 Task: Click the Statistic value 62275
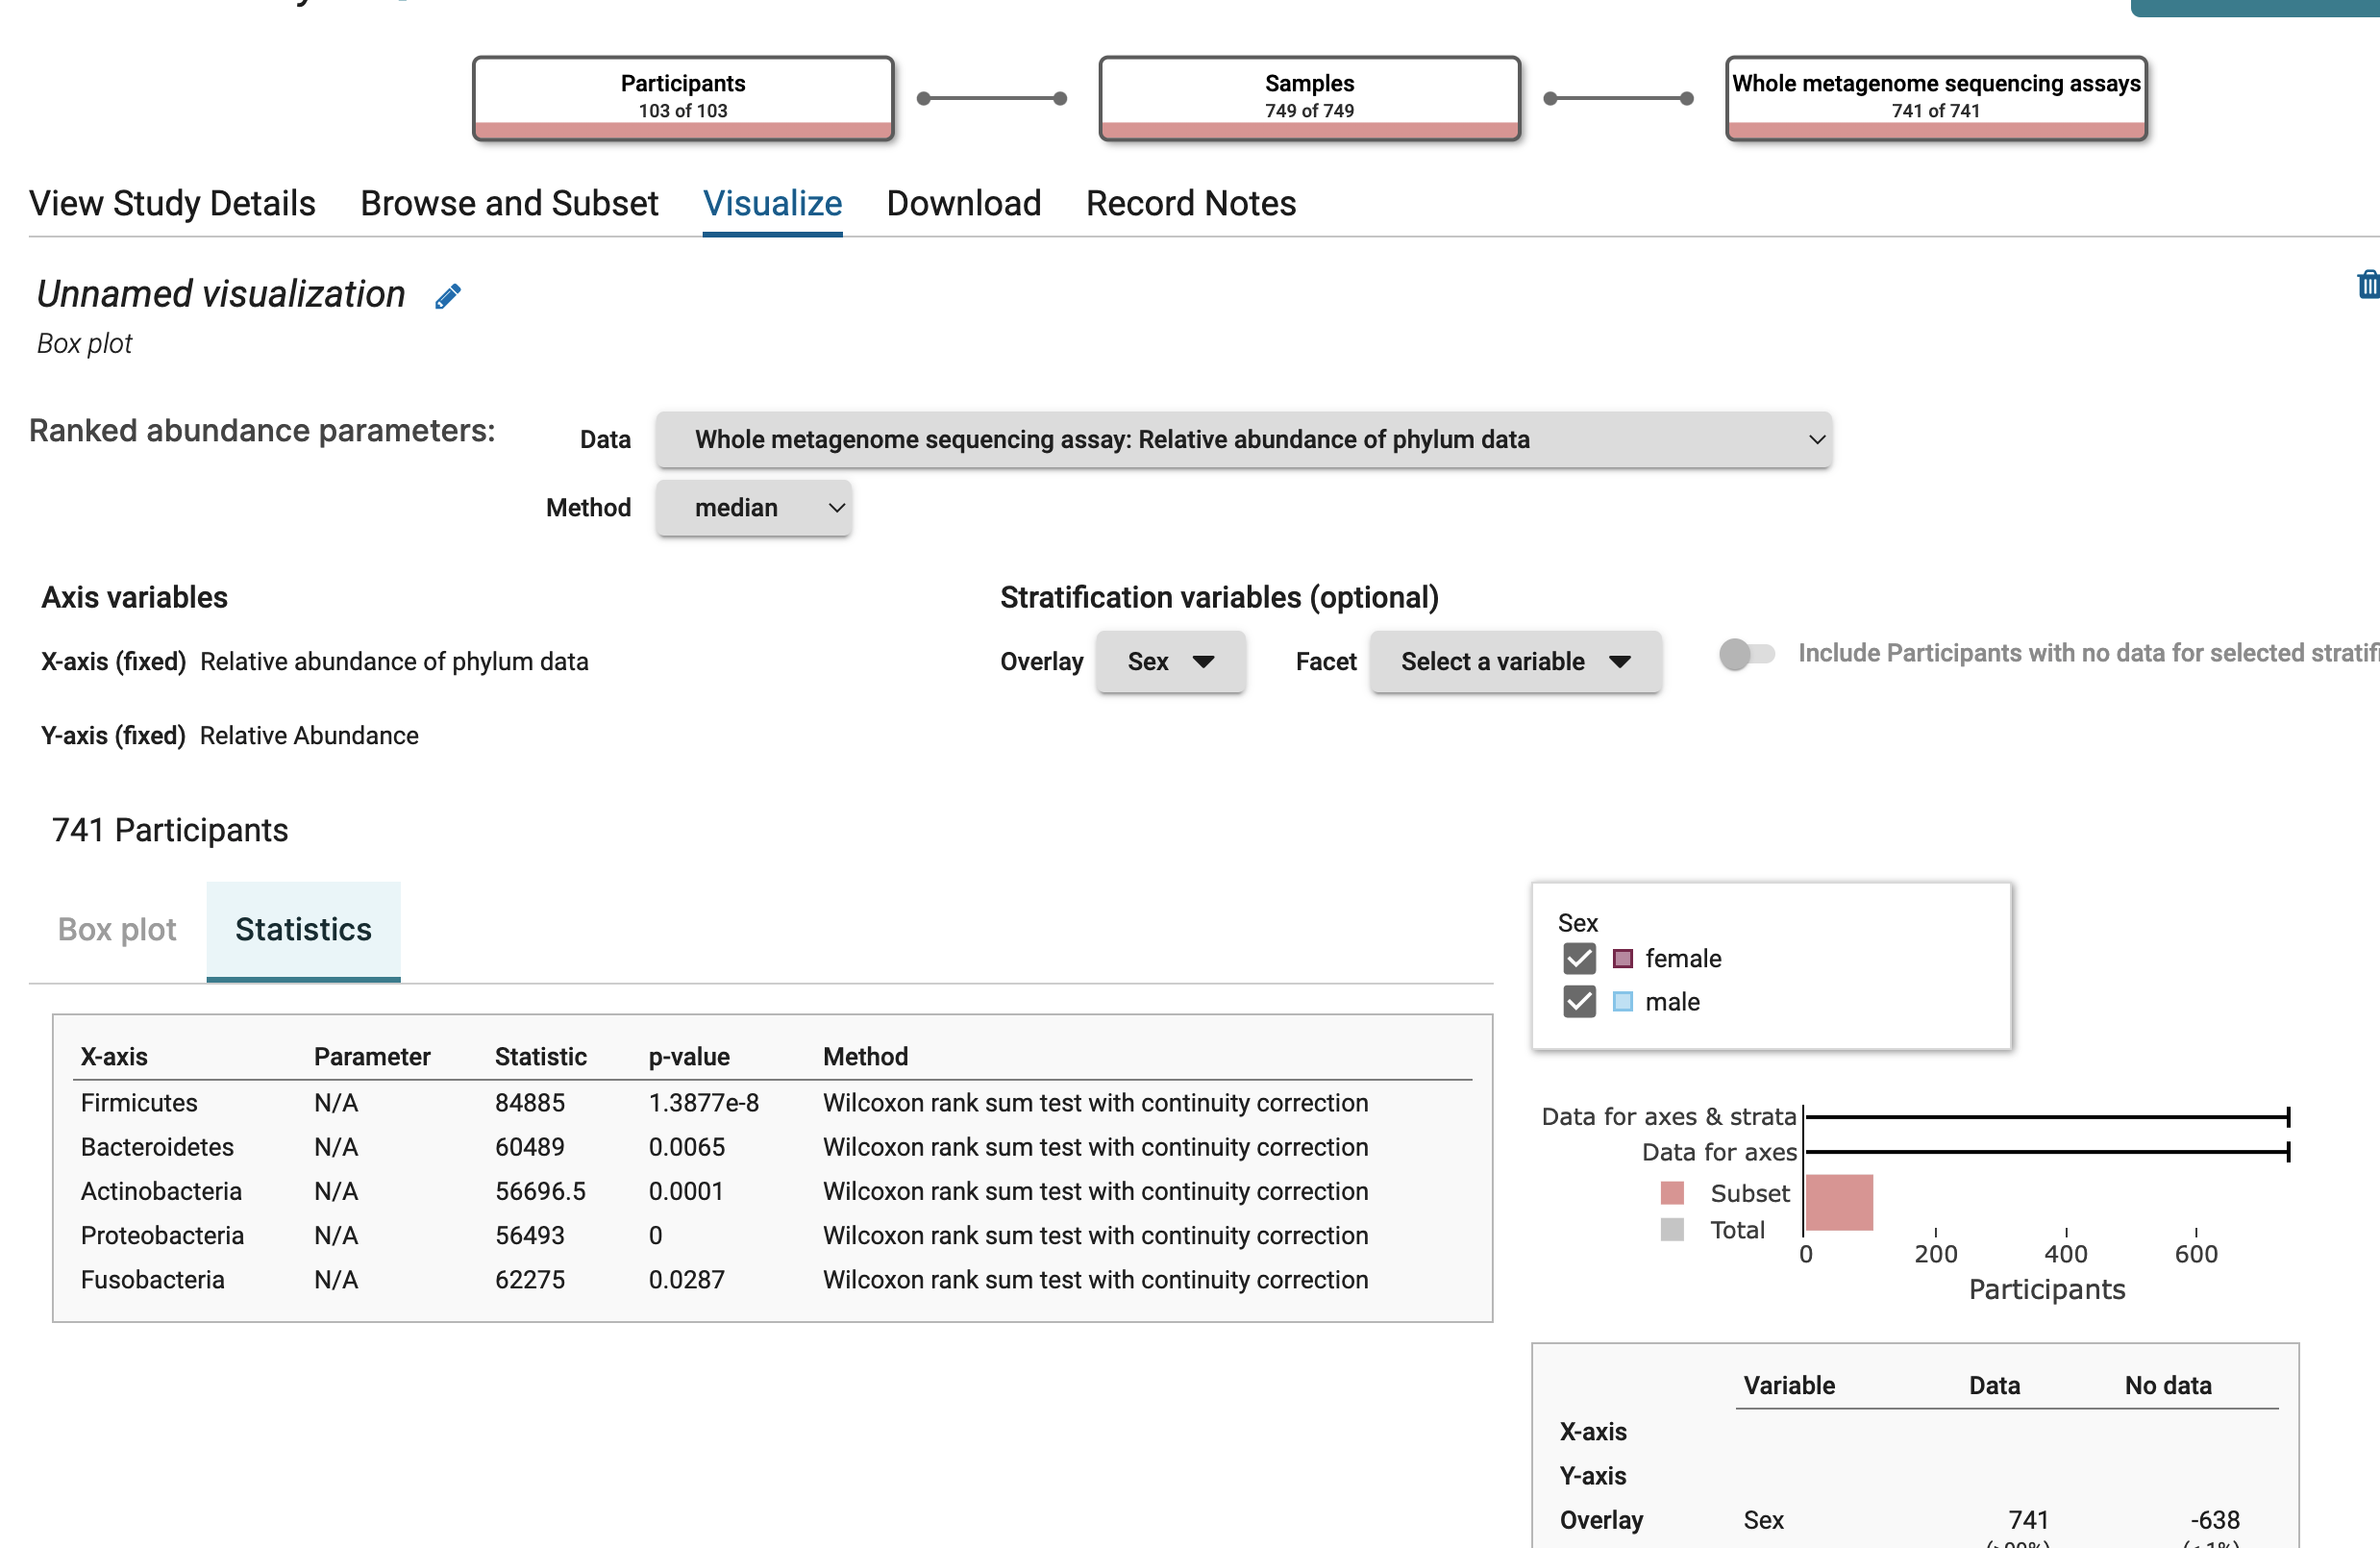[x=529, y=1279]
